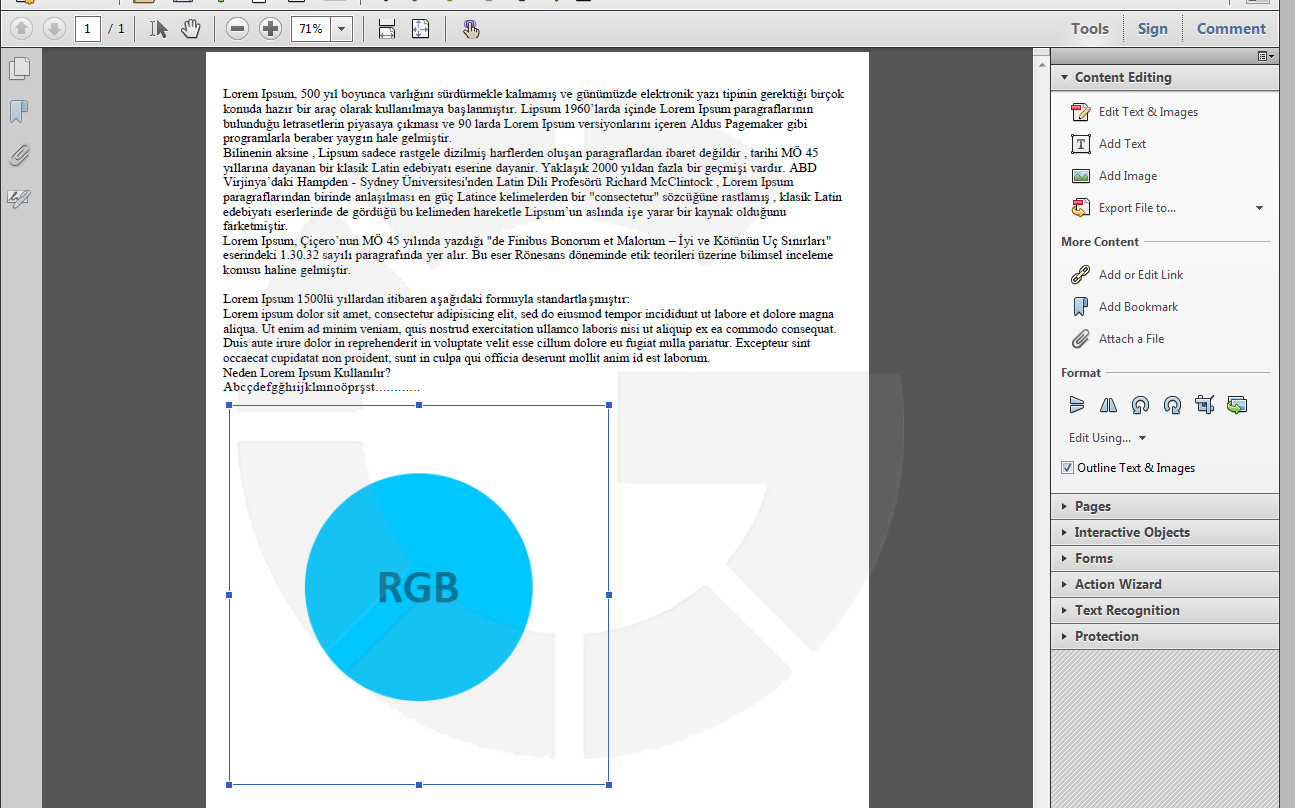Image resolution: width=1295 pixels, height=808 pixels.
Task: Flip selected image vertically
Action: click(x=1076, y=405)
